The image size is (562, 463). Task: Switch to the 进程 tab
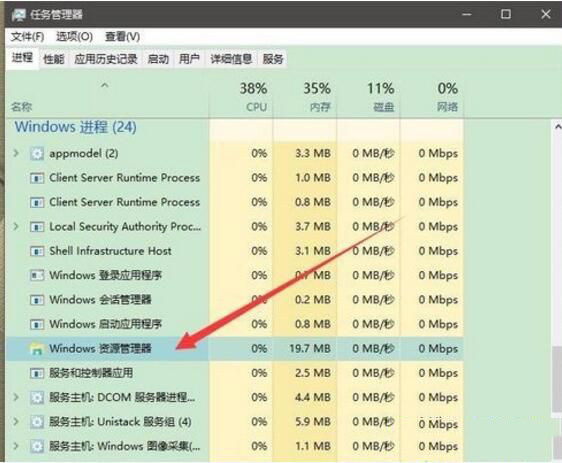22,58
